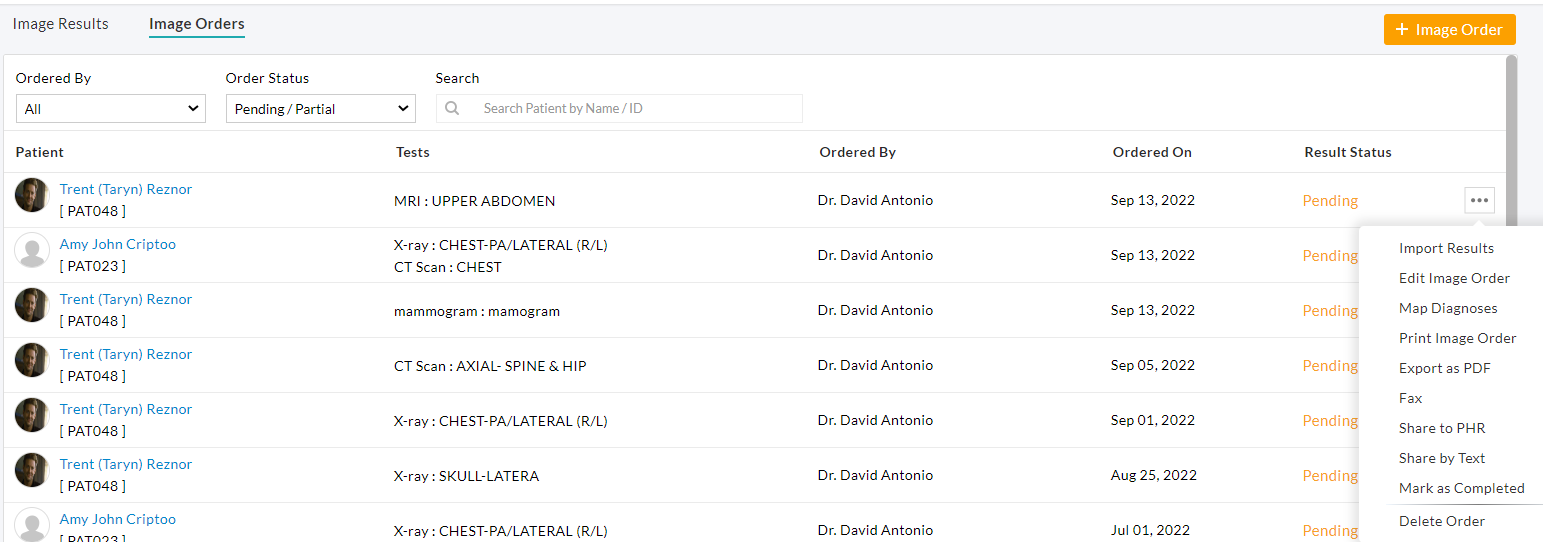Select Export as PDF option
This screenshot has height=542, width=1543.
(1444, 368)
